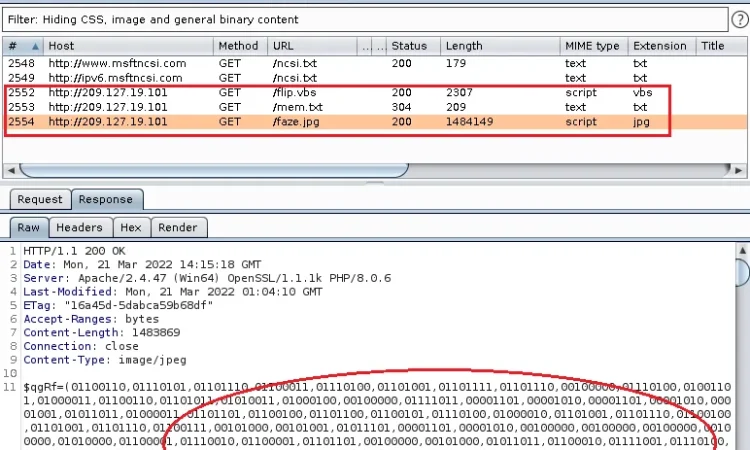Select the /mem.txt request row
The image size is (750, 450).
(x=375, y=107)
